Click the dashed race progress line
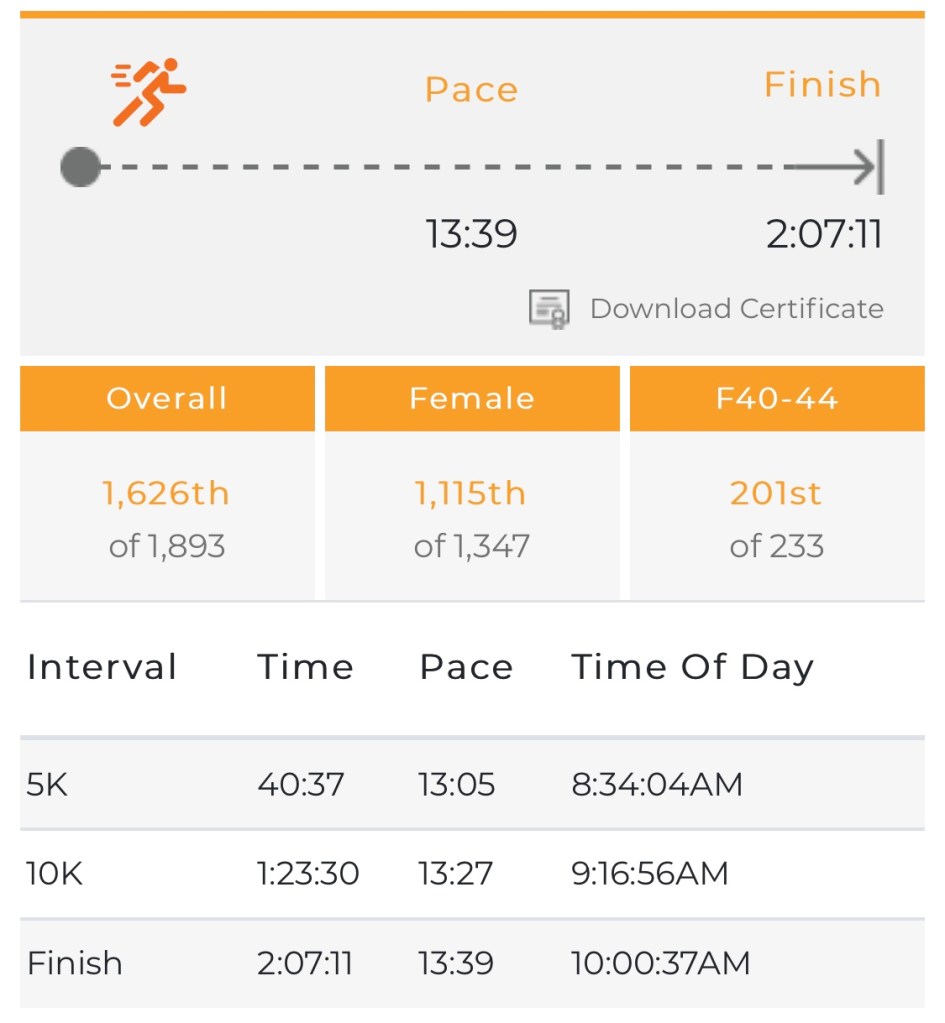The height and width of the screenshot is (1023, 945). [440, 167]
